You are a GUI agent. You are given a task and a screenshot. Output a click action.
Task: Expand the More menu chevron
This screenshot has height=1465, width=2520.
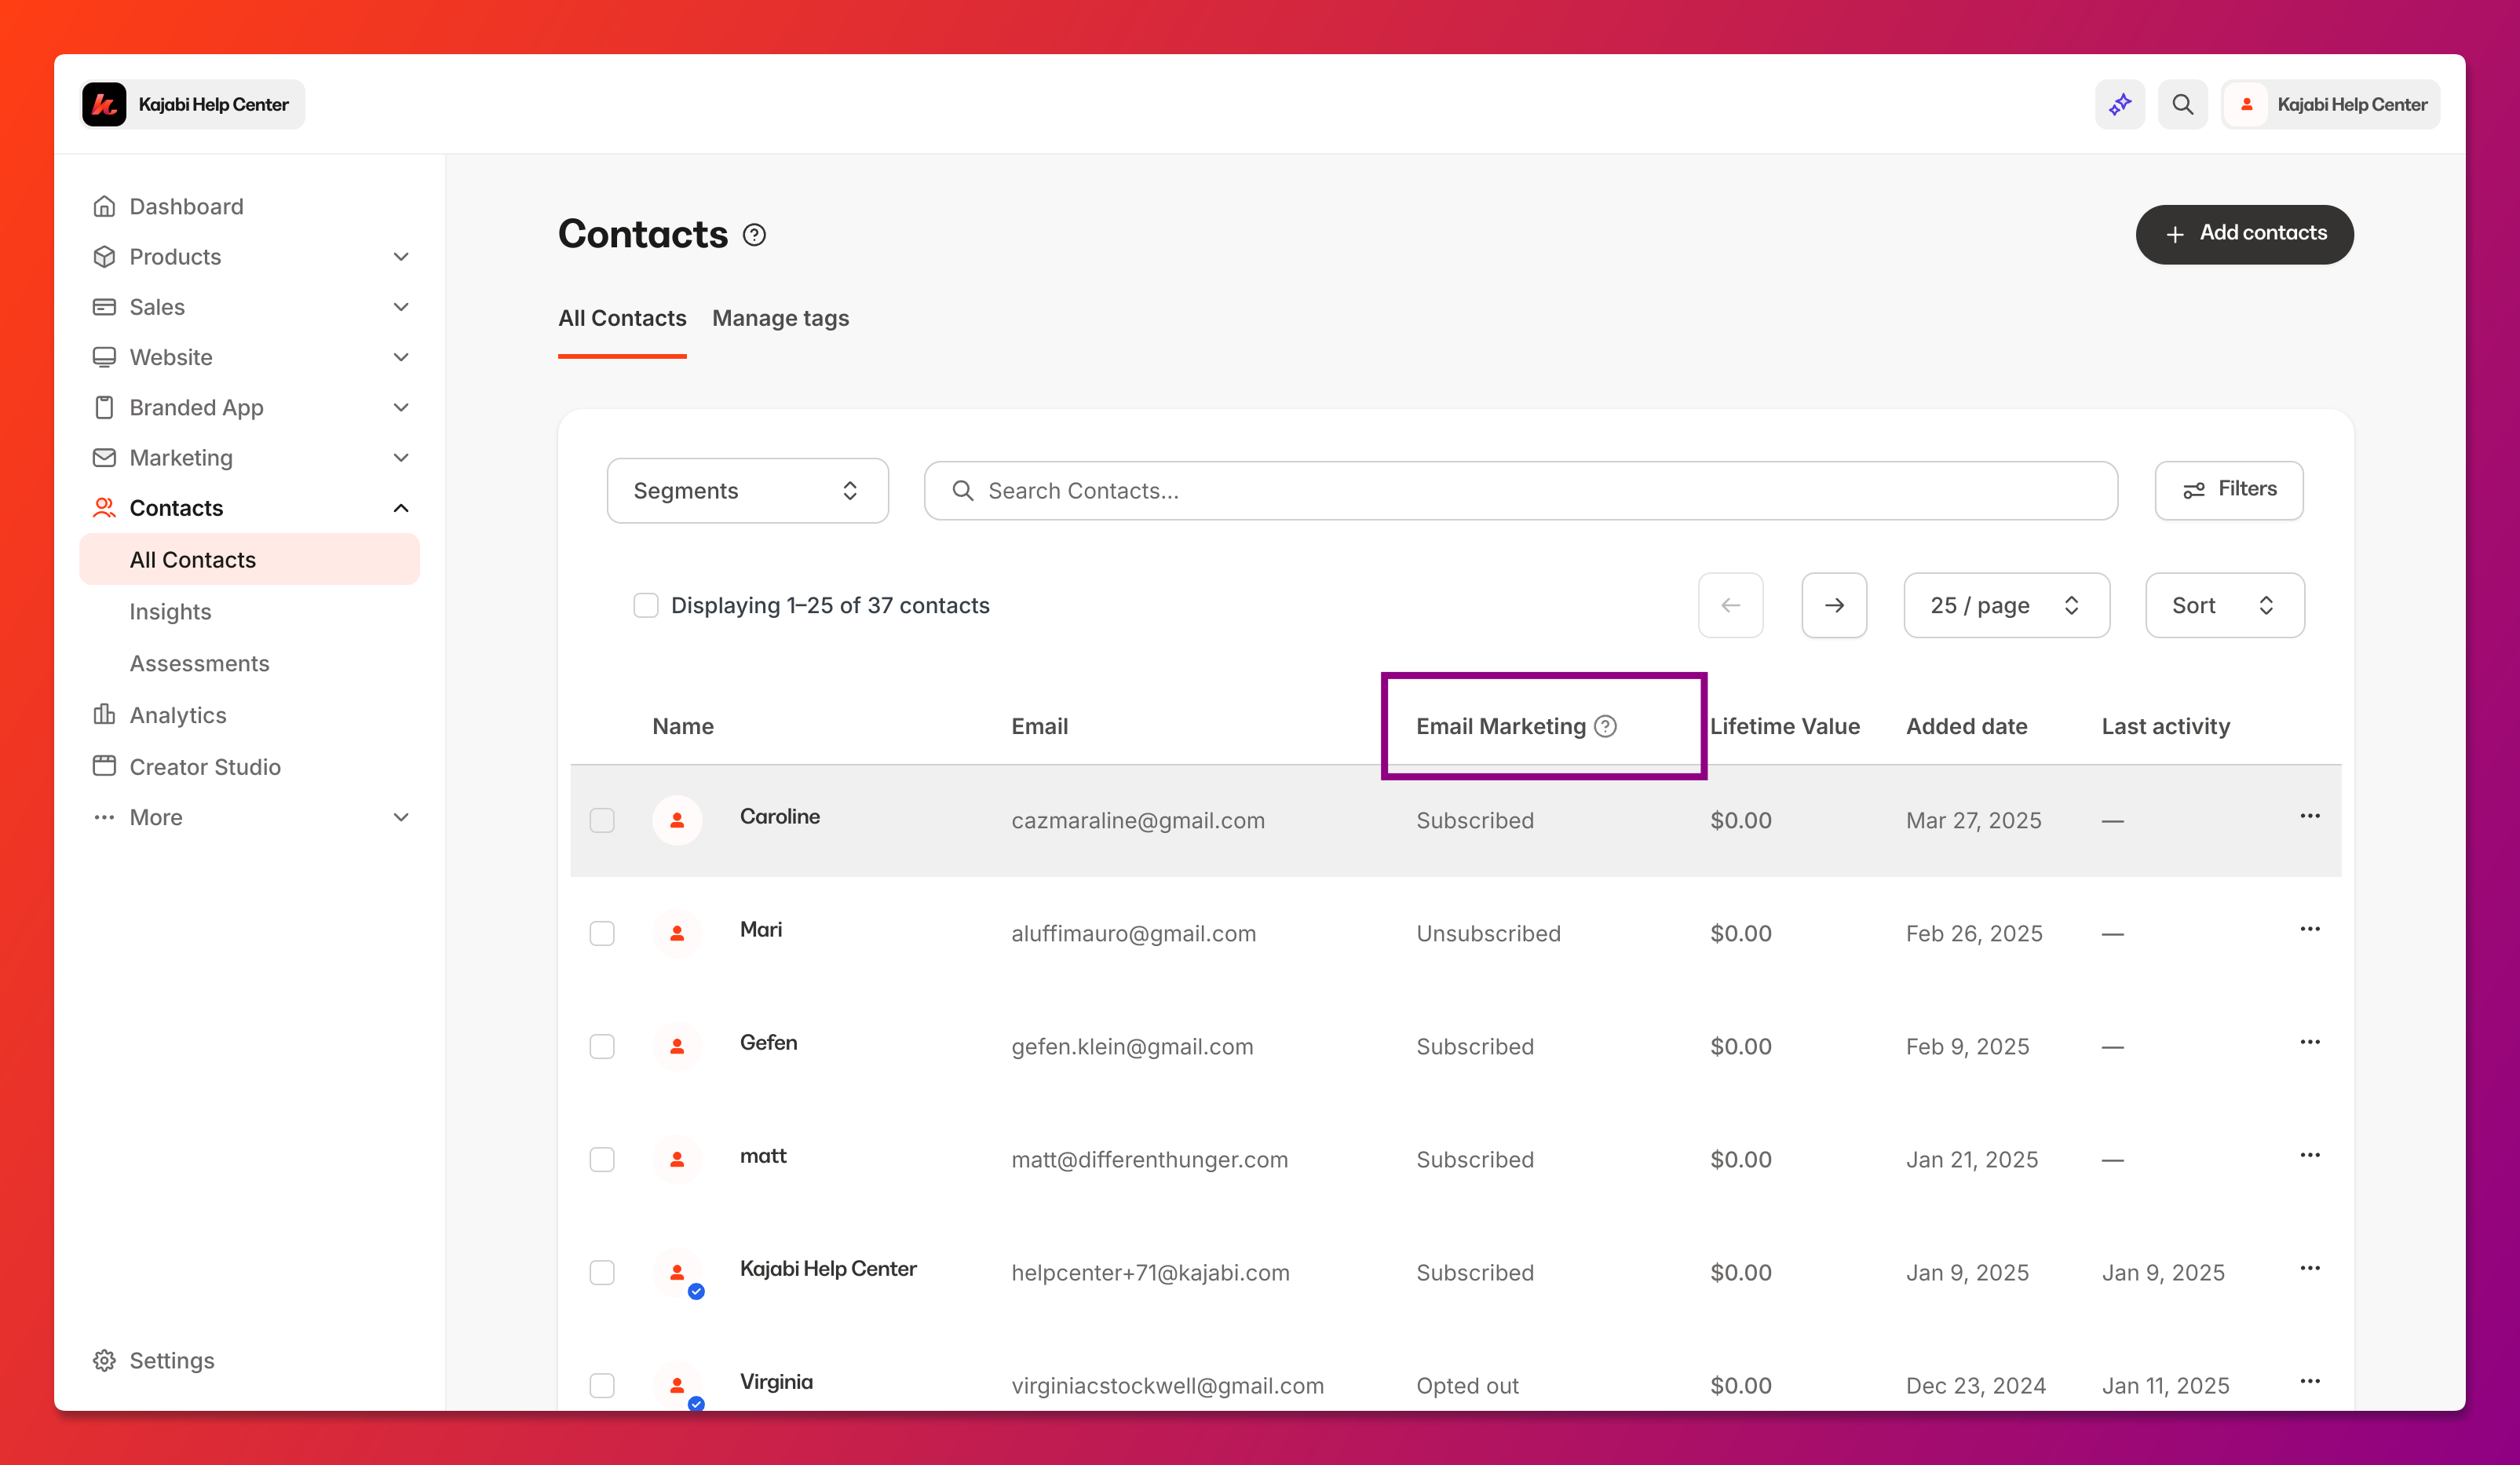401,817
